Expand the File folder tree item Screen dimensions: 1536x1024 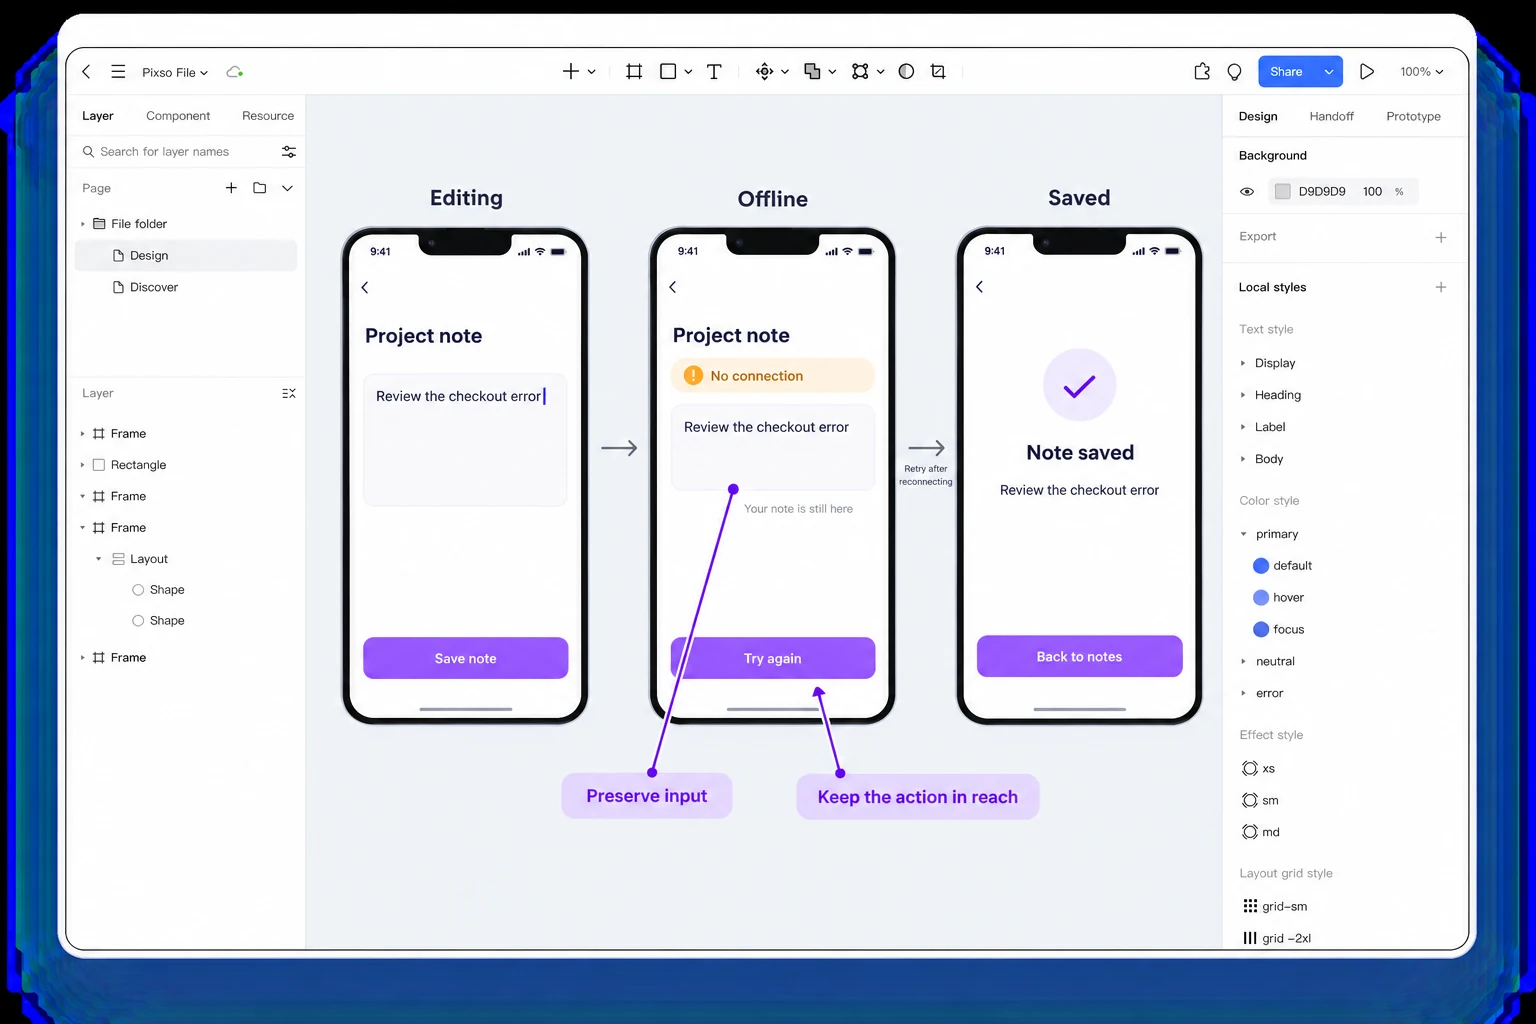pyautogui.click(x=83, y=224)
